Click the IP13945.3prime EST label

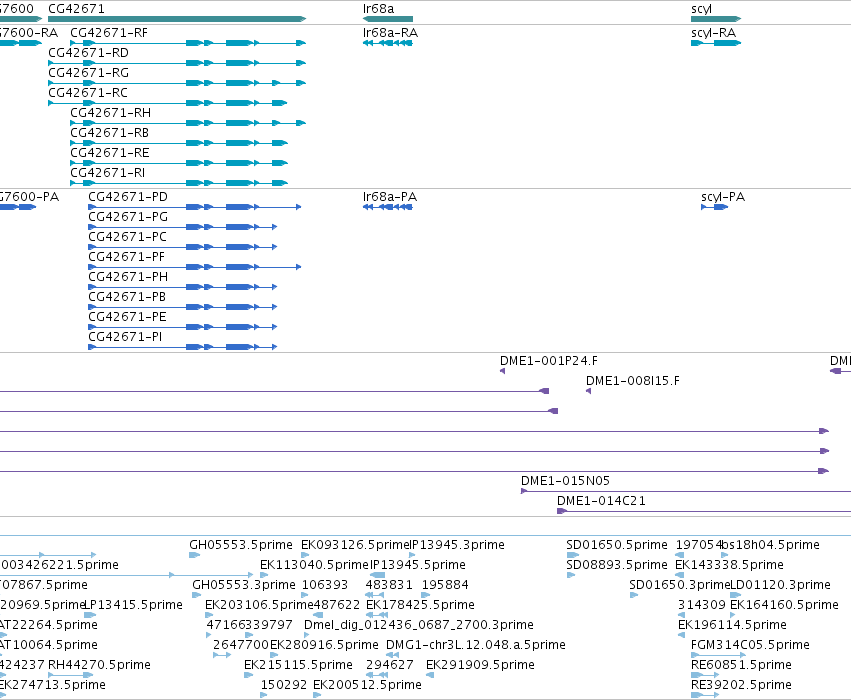click(x=457, y=545)
